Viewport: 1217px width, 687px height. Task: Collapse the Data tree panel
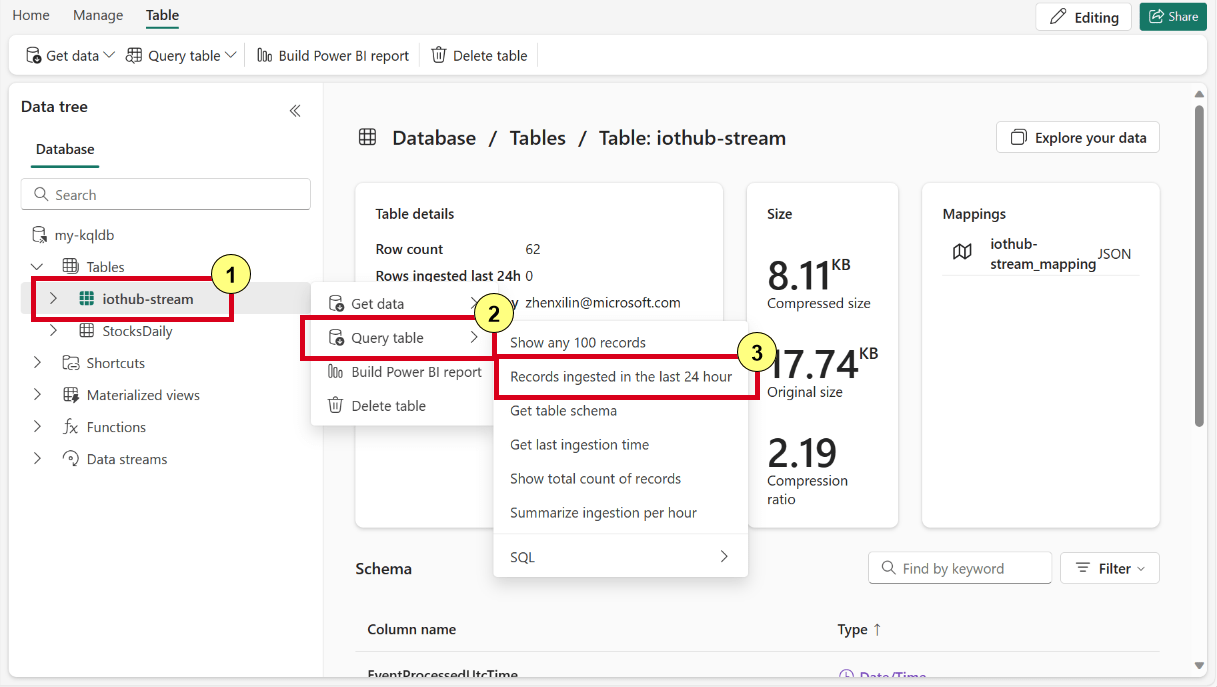click(x=294, y=111)
